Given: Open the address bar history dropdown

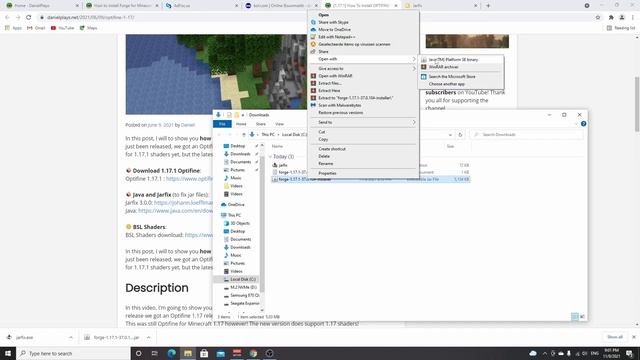Looking at the screenshot, I should (x=450, y=135).
